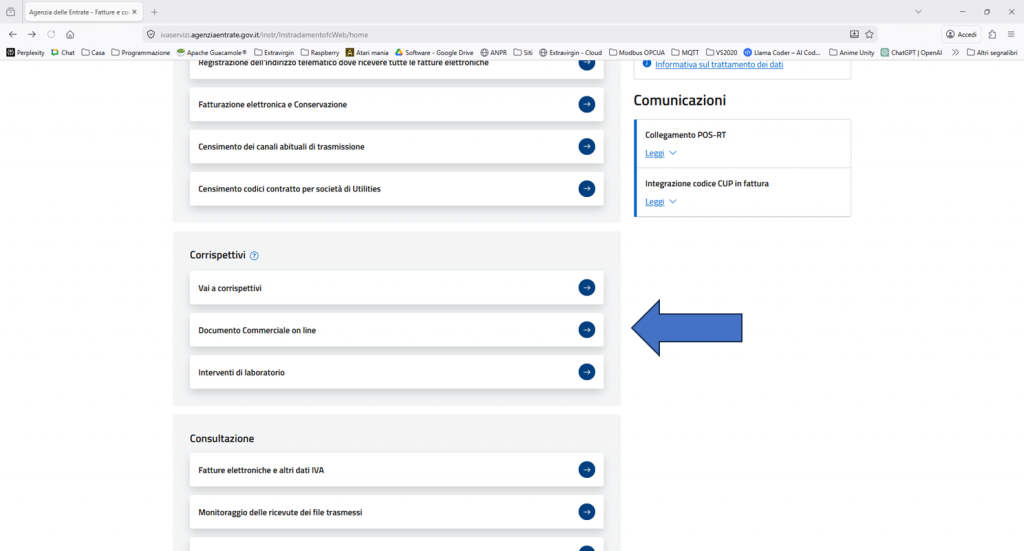Click arrow icon next to Vai a corrispettivi

tap(587, 288)
